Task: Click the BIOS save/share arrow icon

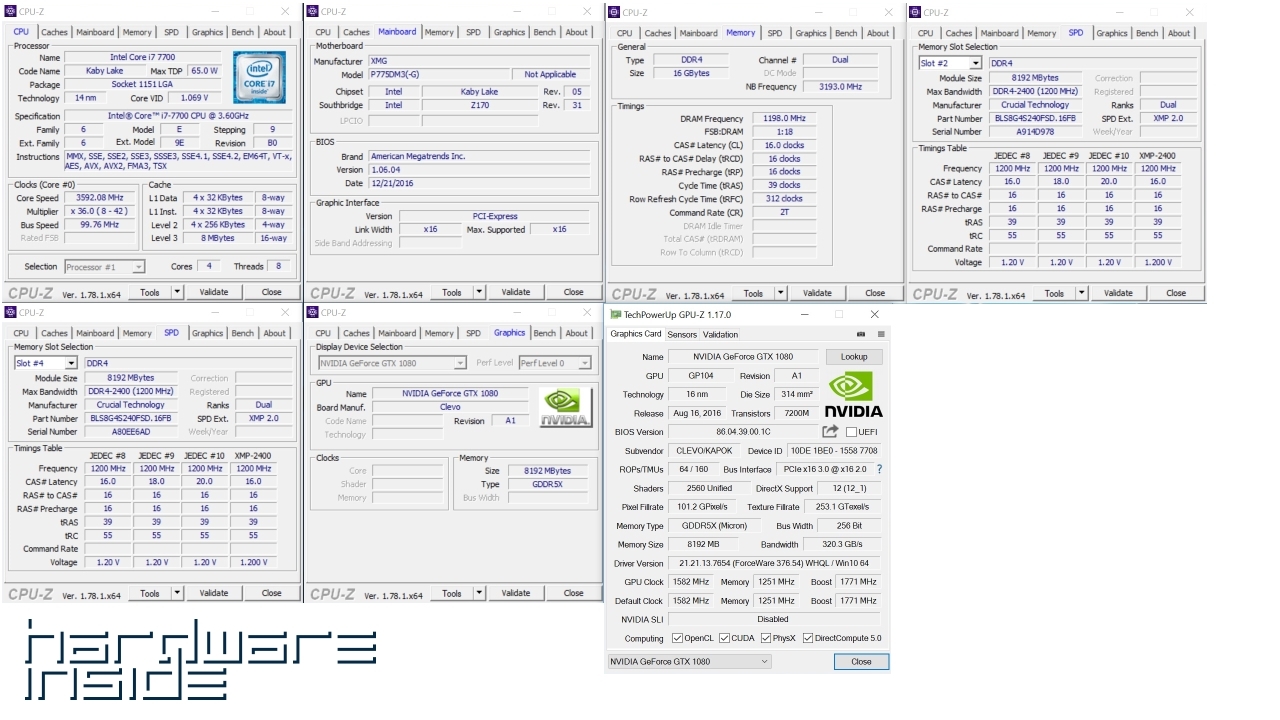Action: 830,432
